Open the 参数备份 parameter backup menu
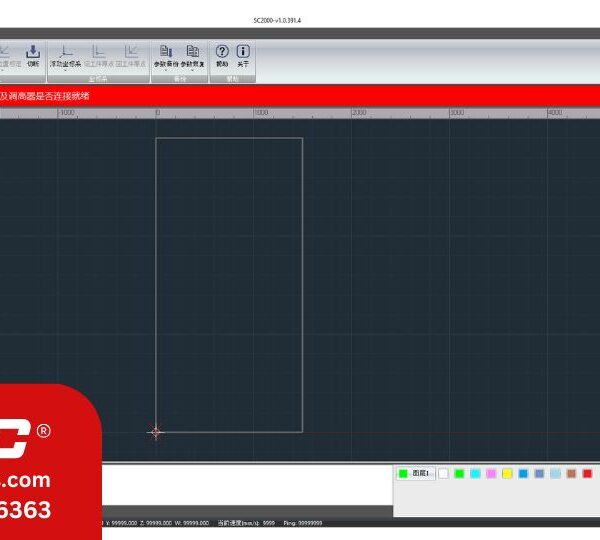This screenshot has height=540, width=600. pyautogui.click(x=166, y=56)
